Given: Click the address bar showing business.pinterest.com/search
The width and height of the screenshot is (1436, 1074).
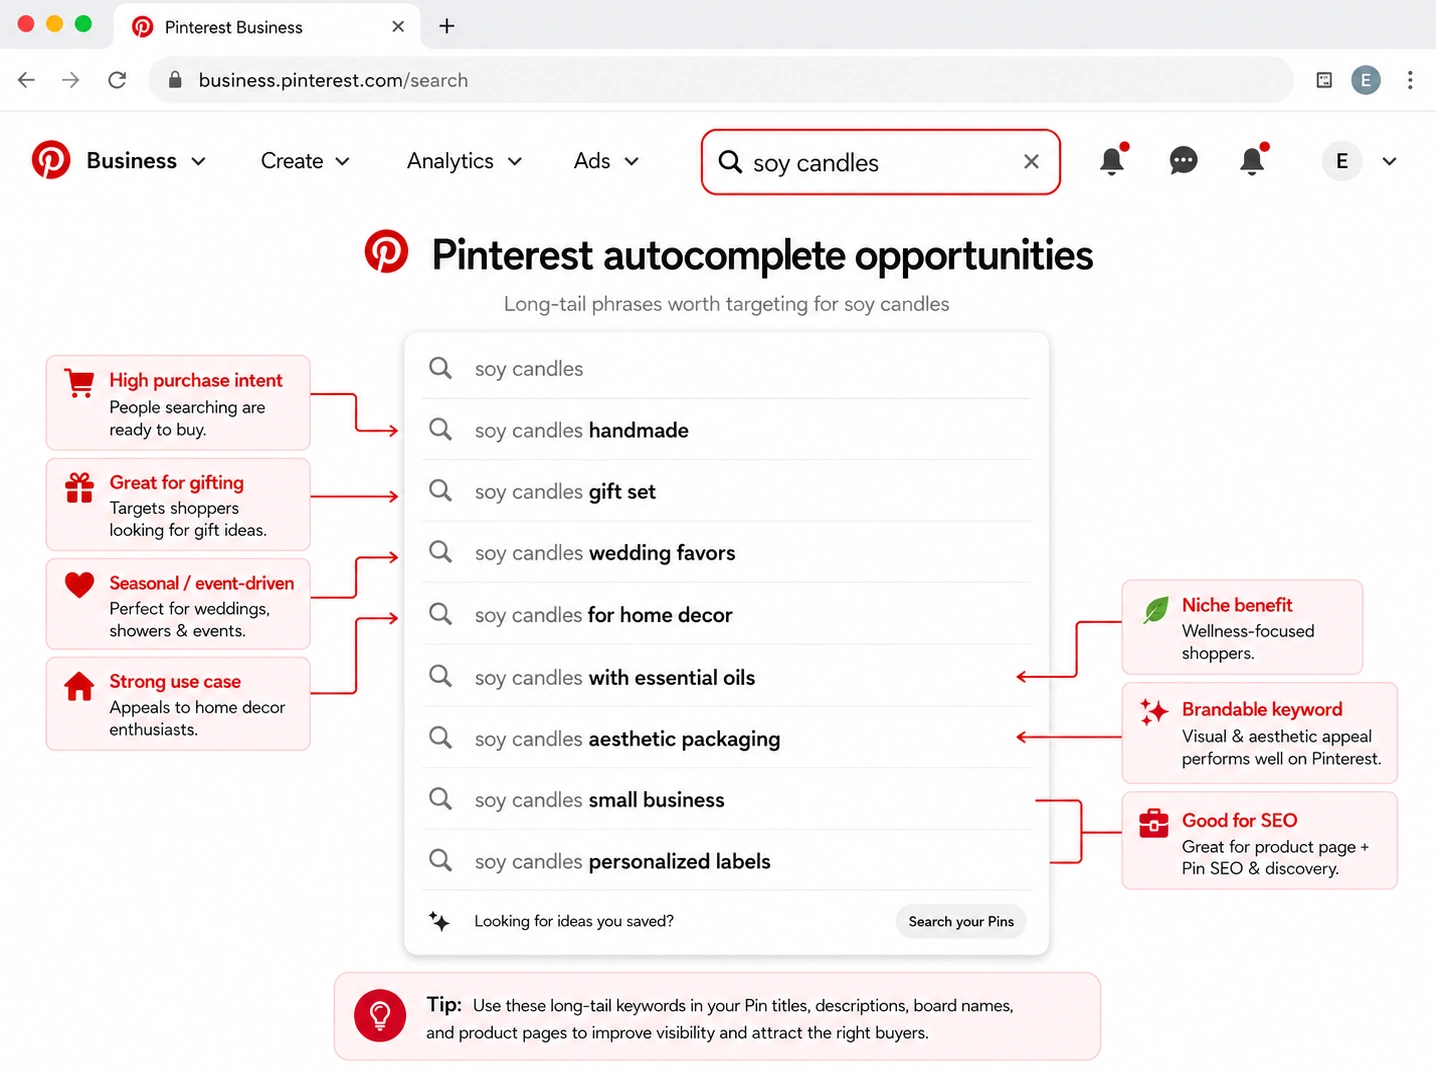Looking at the screenshot, I should point(721,80).
